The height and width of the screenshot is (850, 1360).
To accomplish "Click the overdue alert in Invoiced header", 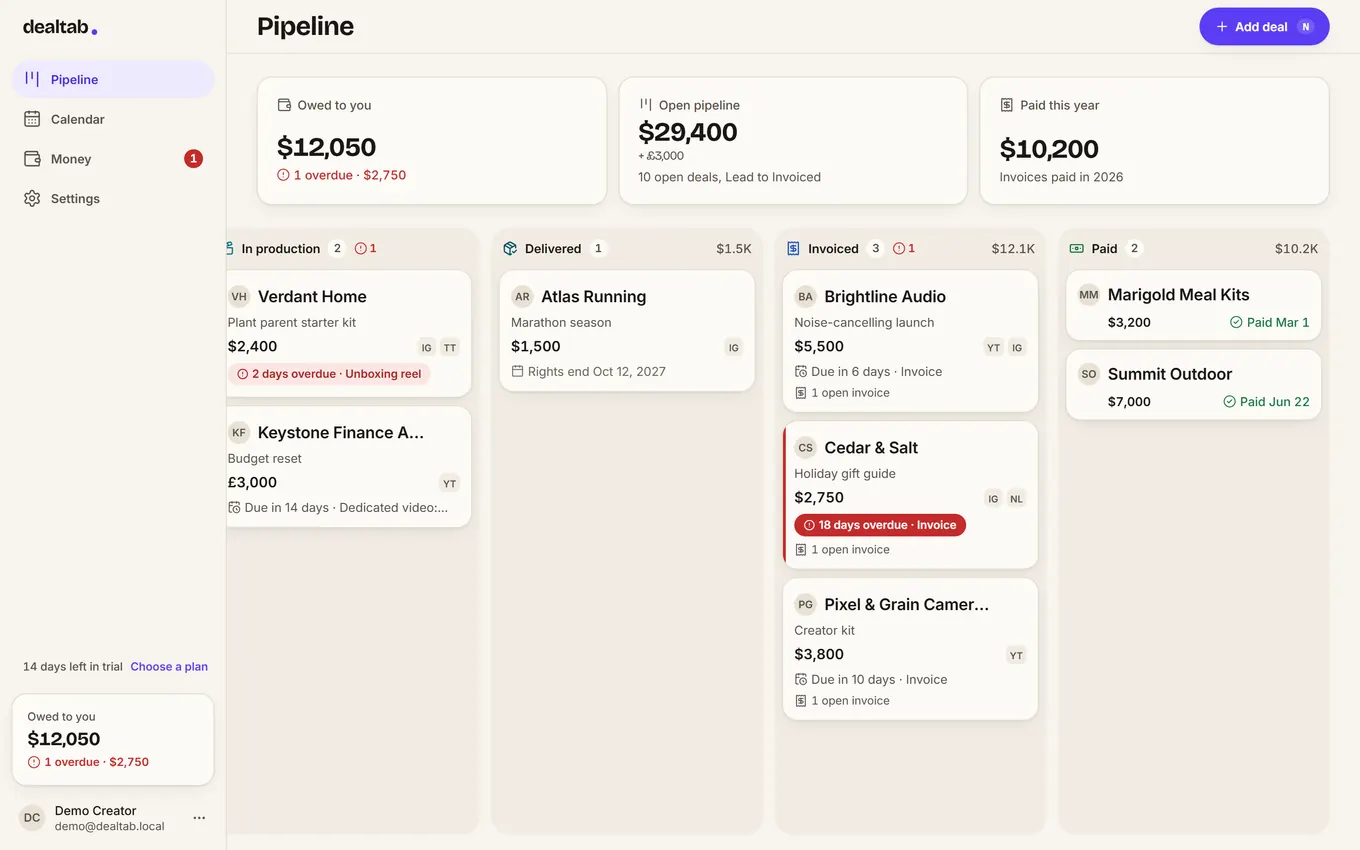I will 904,249.
